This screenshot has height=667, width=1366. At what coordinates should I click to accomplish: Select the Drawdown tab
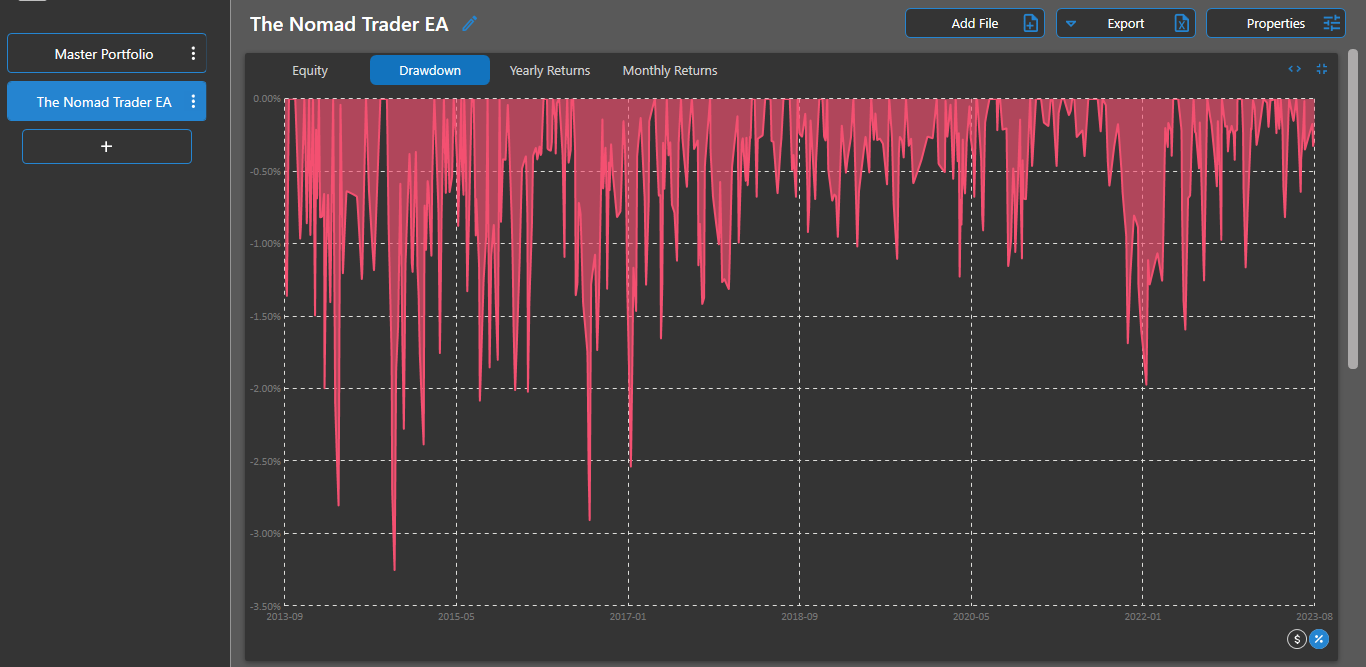coord(430,70)
